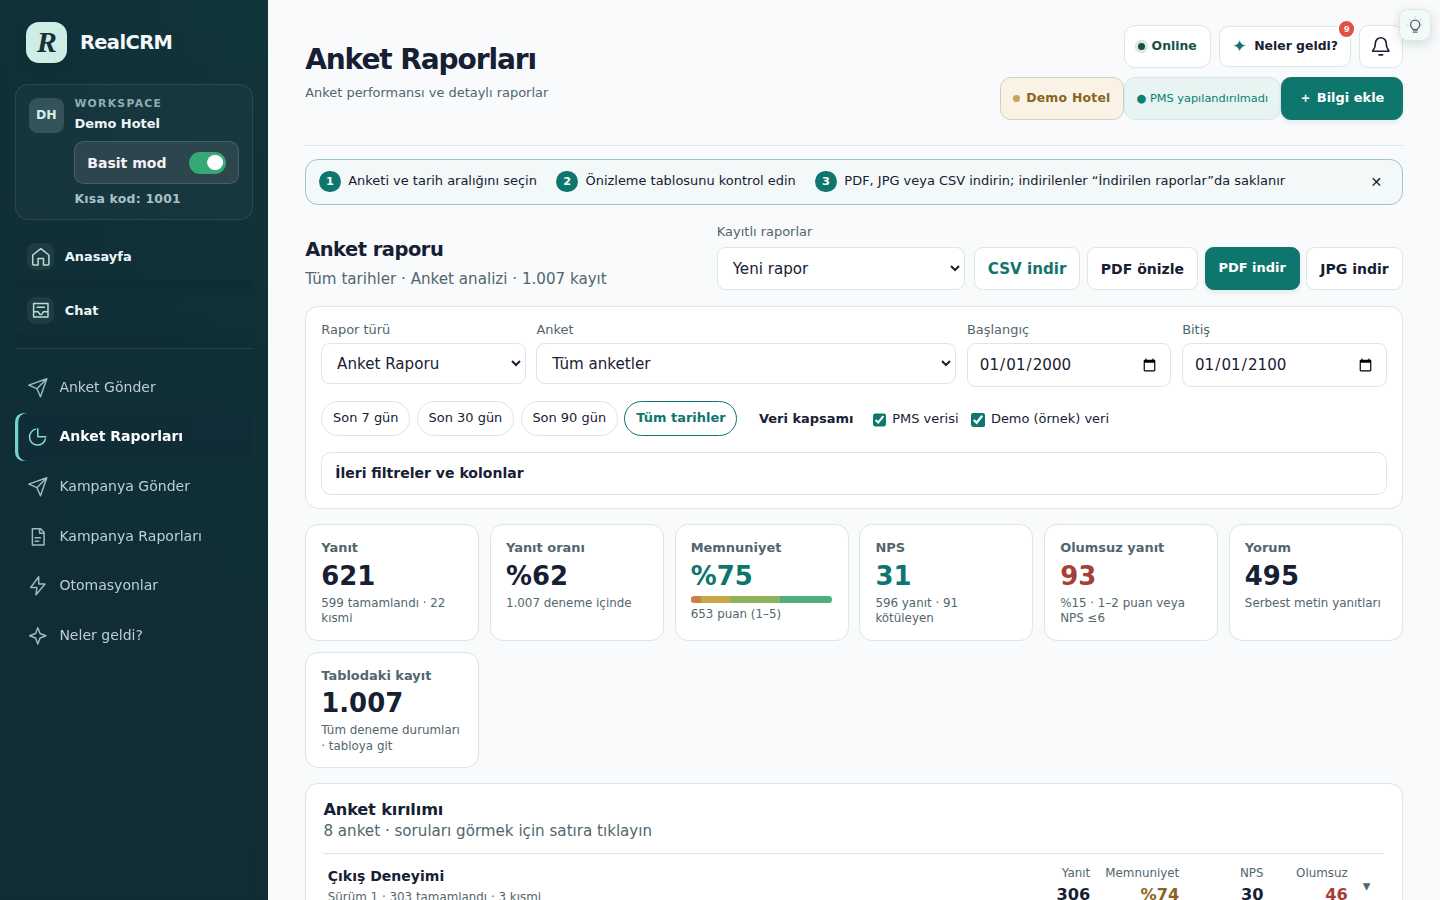Image resolution: width=1440 pixels, height=900 pixels.
Task: Open the Anket selection dropdown
Action: pyautogui.click(x=746, y=364)
